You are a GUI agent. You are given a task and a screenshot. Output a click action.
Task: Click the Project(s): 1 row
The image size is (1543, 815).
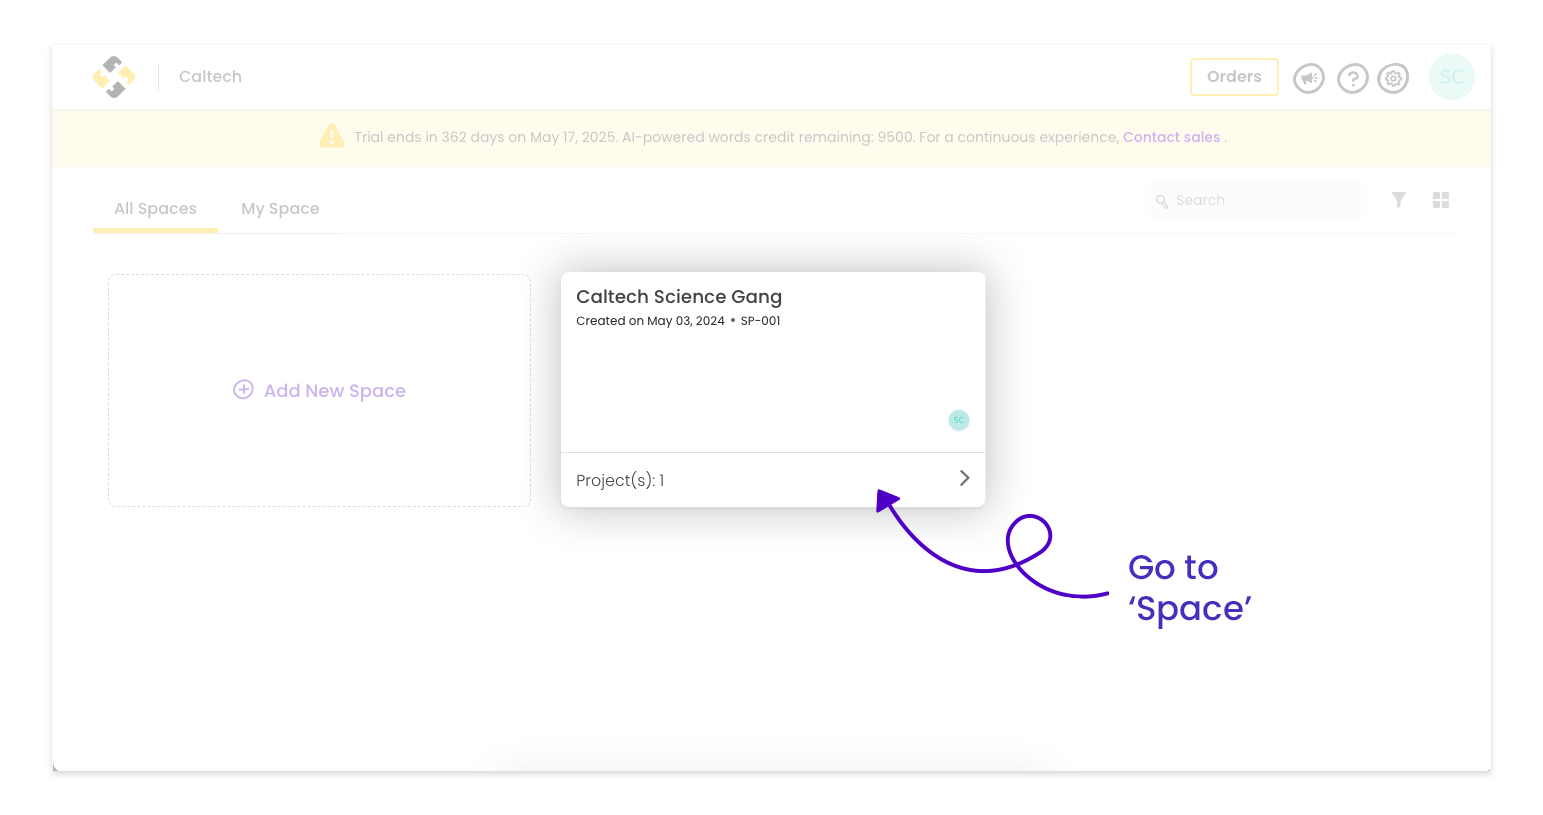click(773, 480)
